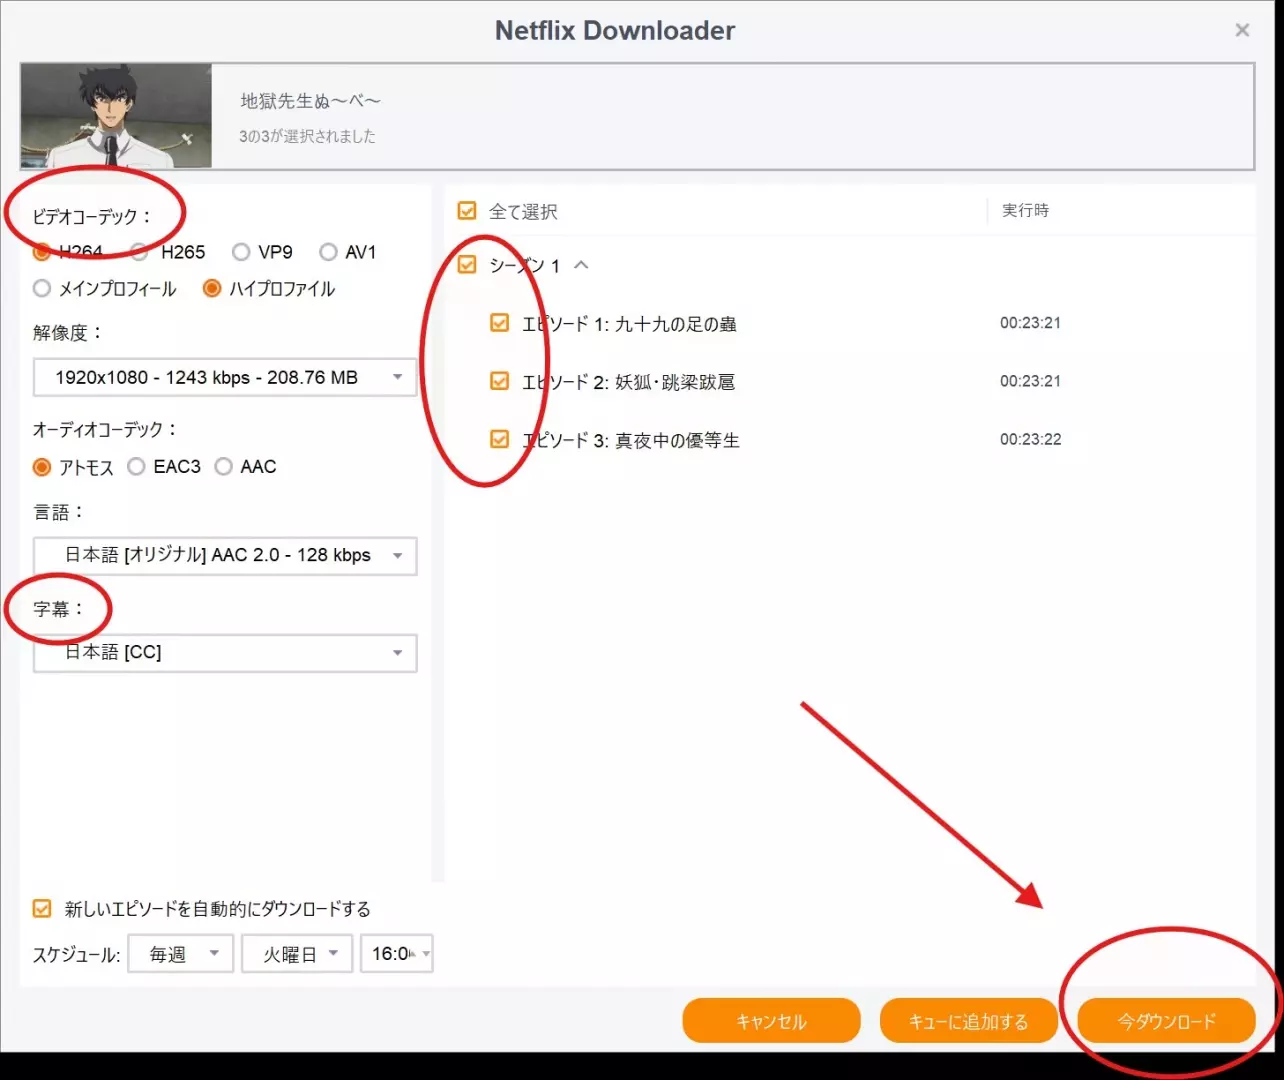Collapse シーズン 1 with the chevron
The image size is (1284, 1080).
[581, 265]
